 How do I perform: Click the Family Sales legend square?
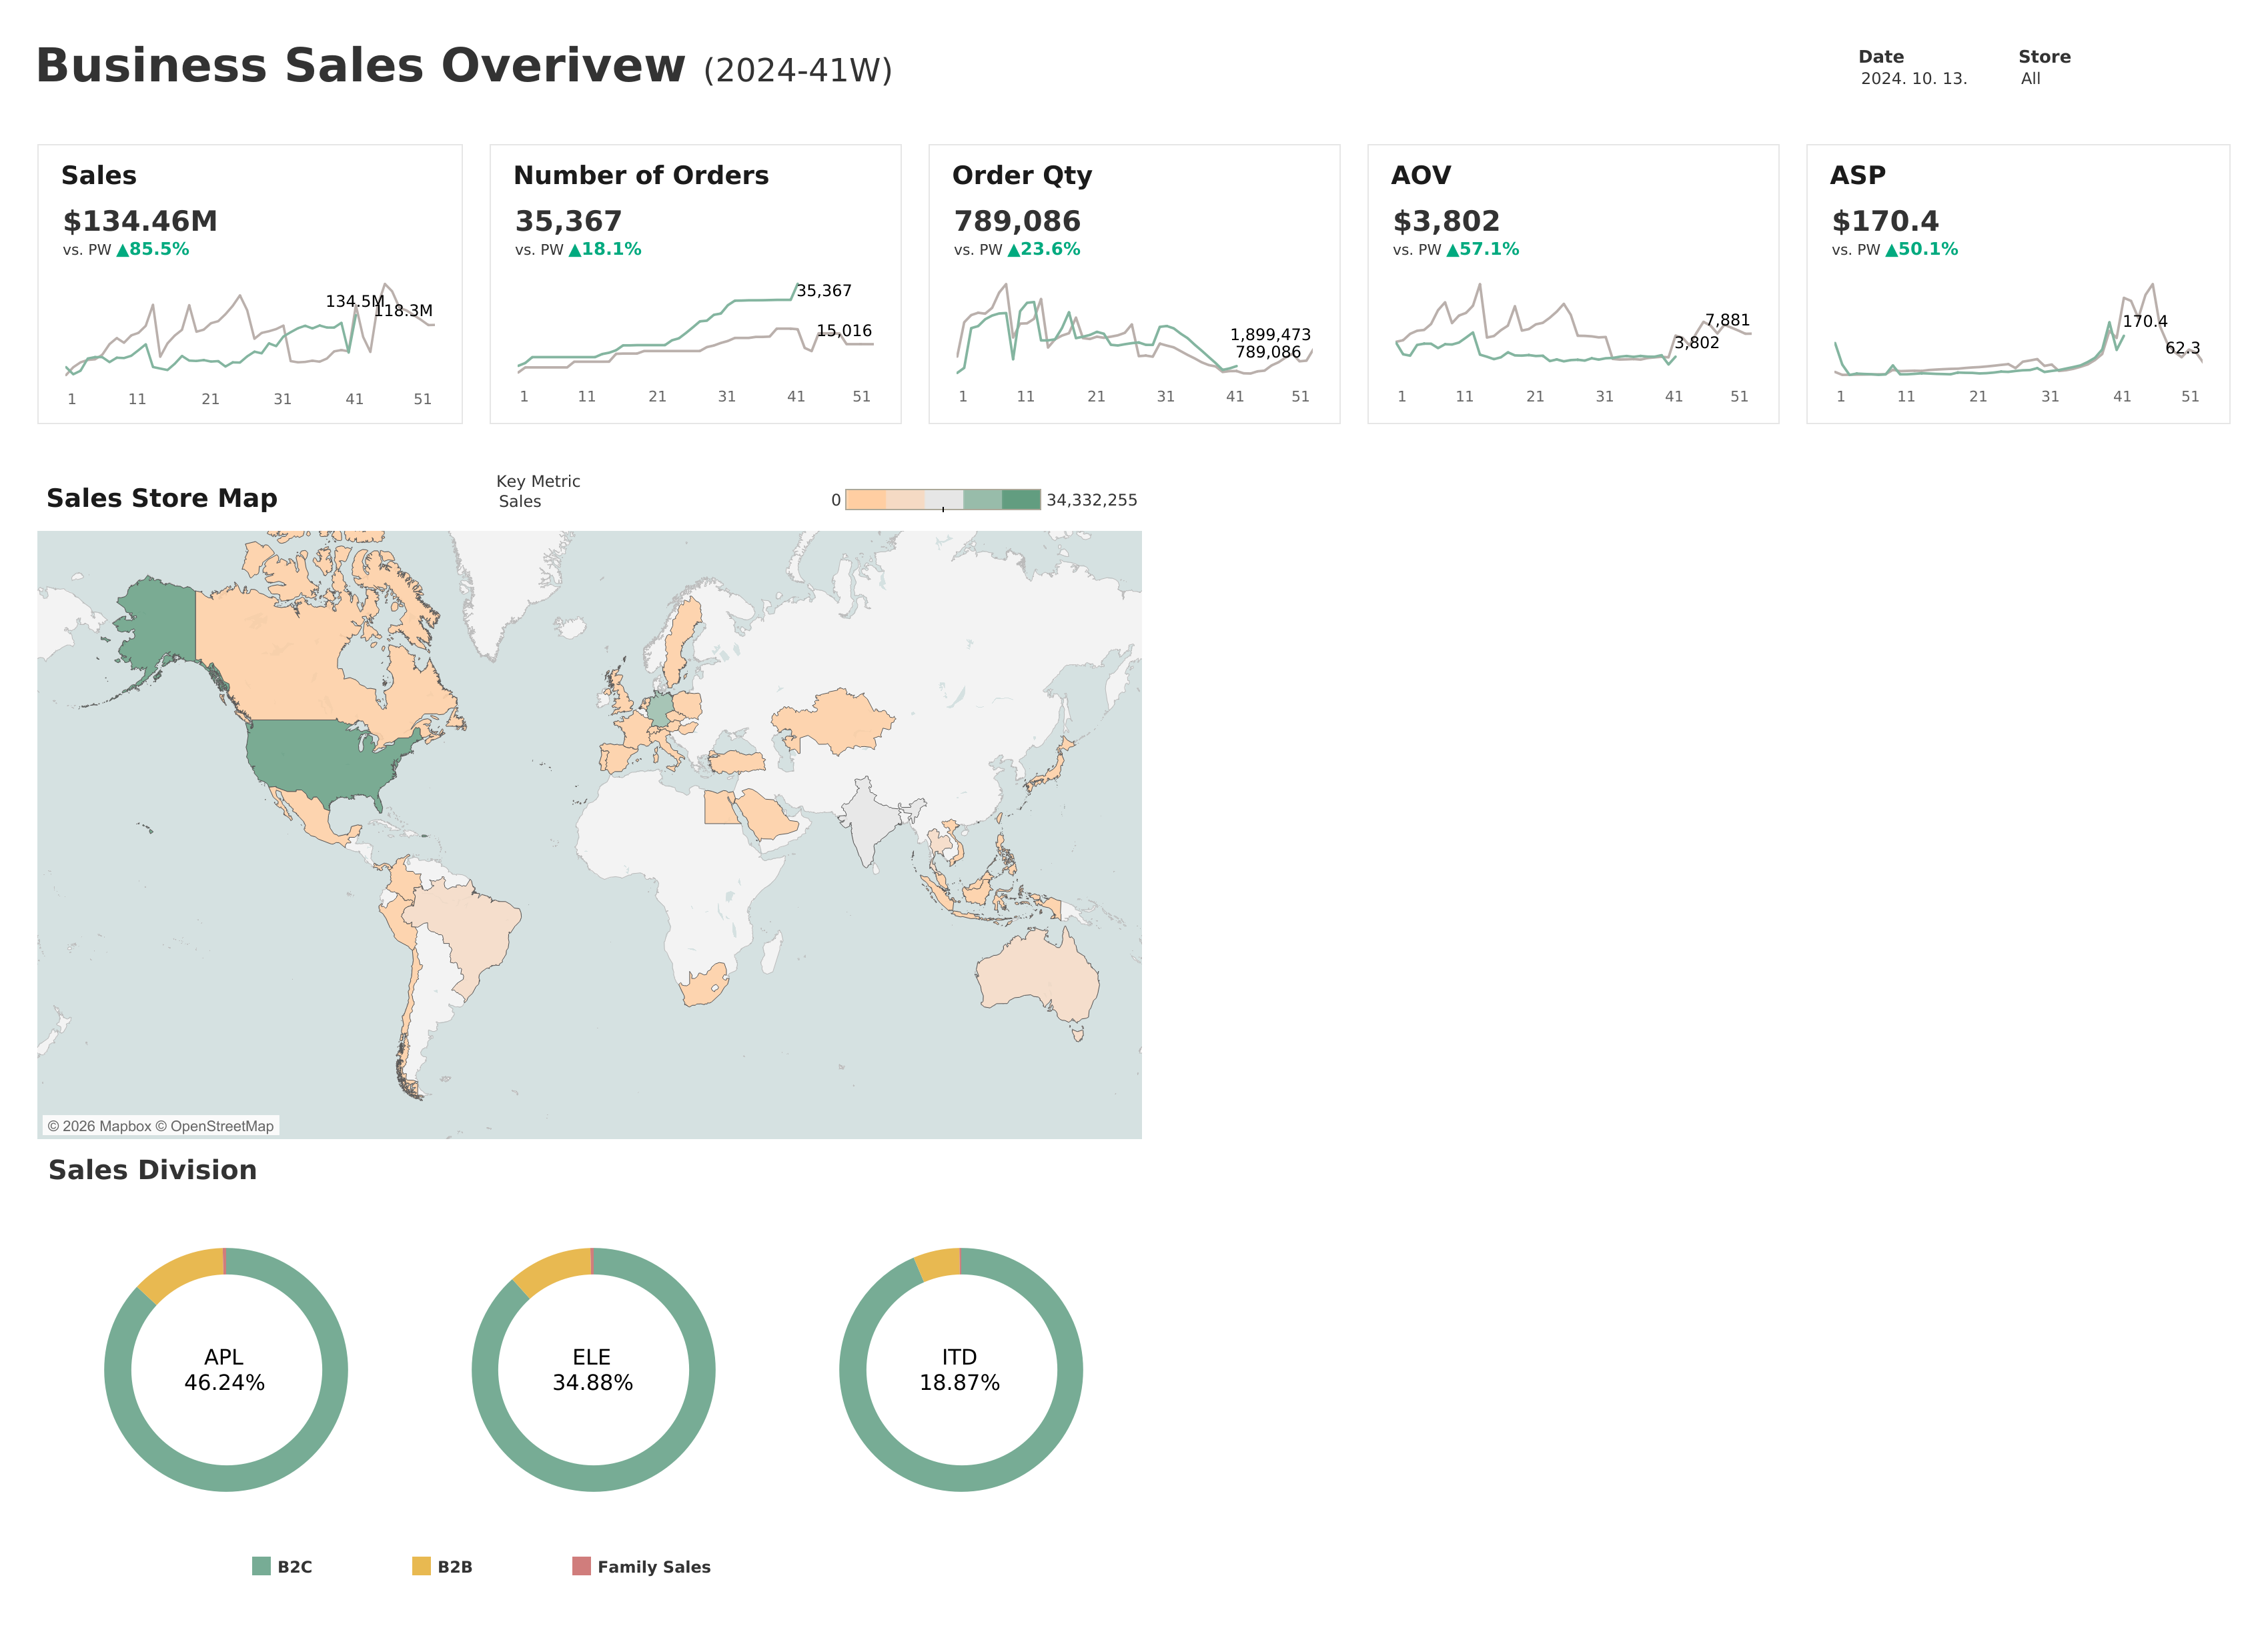click(581, 1566)
